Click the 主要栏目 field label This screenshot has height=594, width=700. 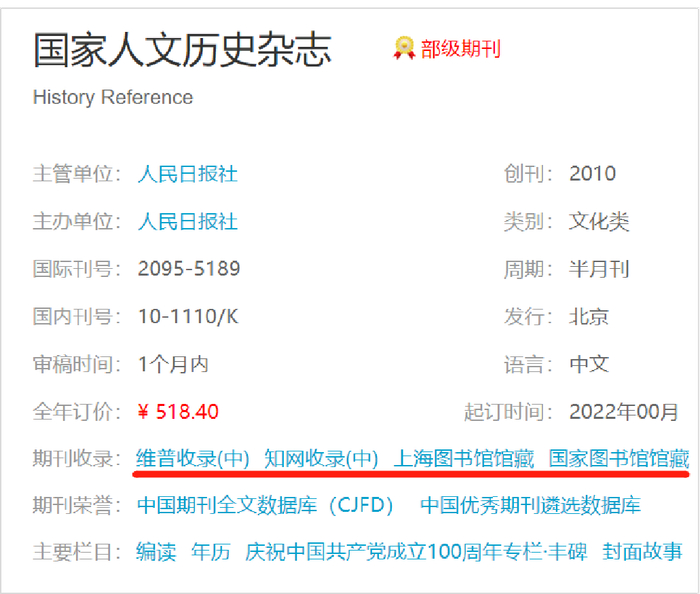(77, 552)
